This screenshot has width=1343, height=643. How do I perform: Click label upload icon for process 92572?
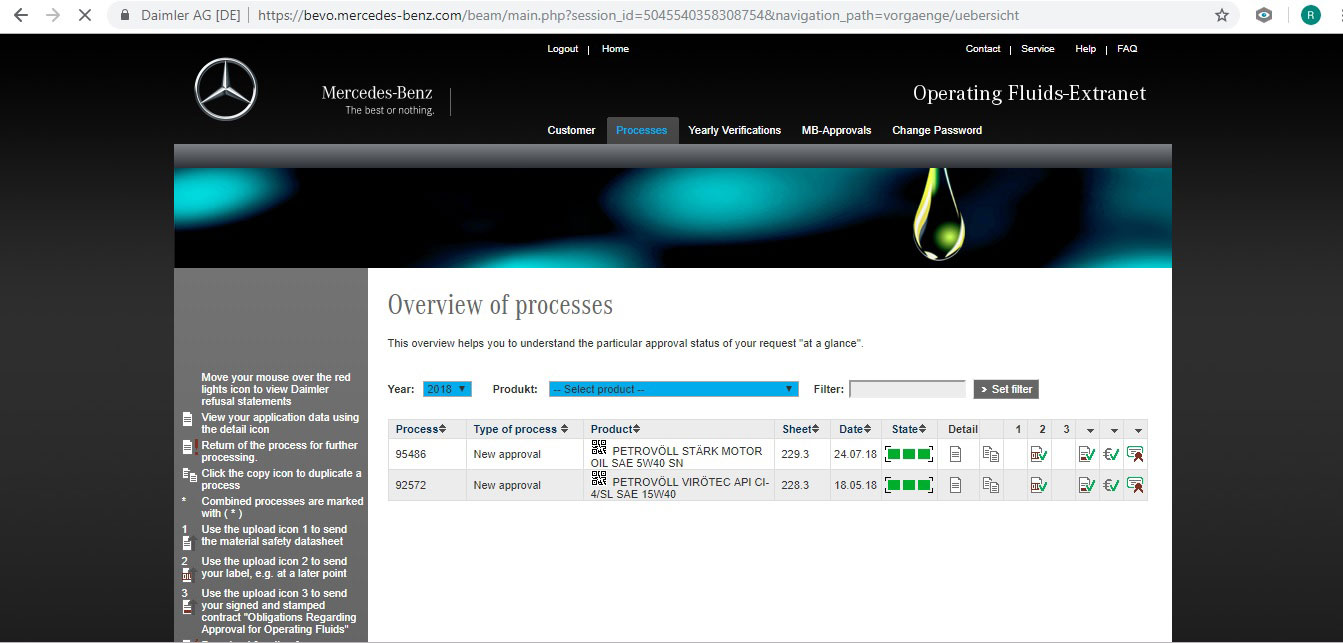pyautogui.click(x=1039, y=485)
